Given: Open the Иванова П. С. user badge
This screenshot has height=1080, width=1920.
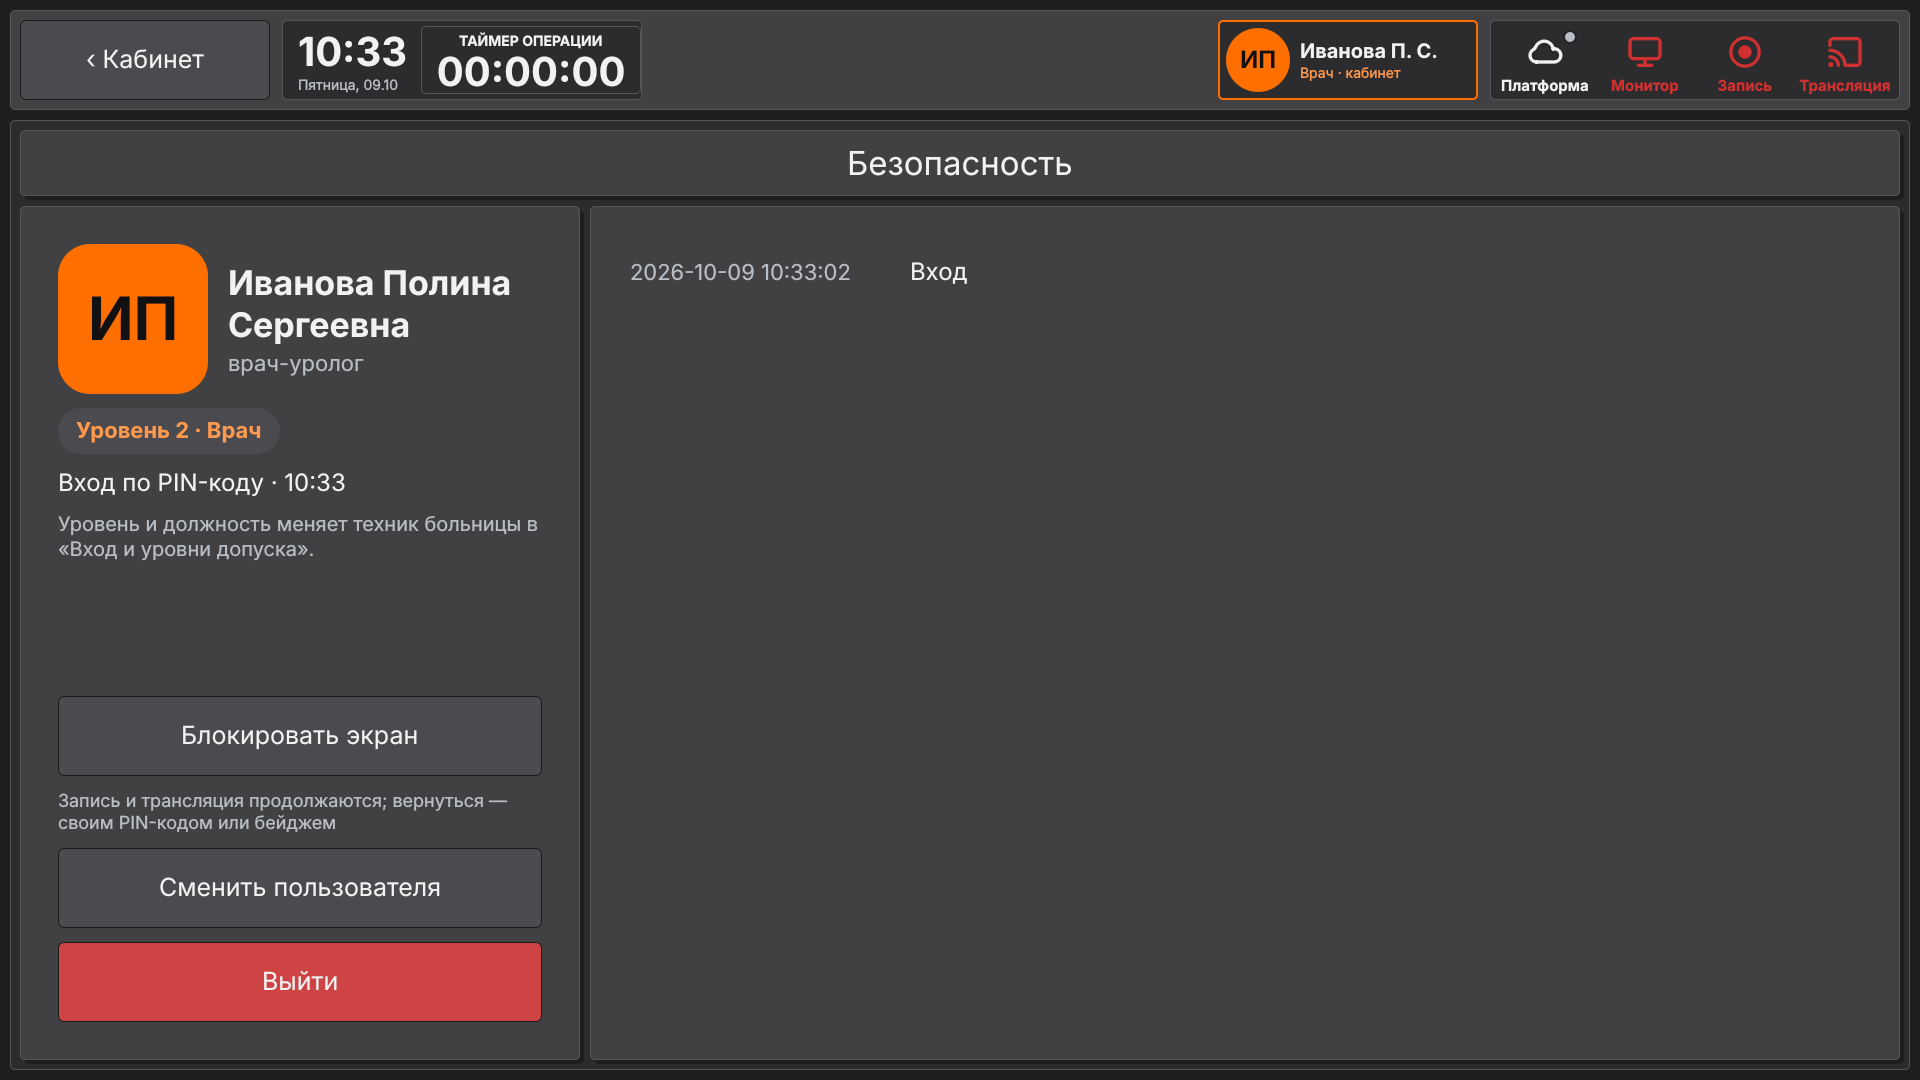Looking at the screenshot, I should coord(1347,60).
